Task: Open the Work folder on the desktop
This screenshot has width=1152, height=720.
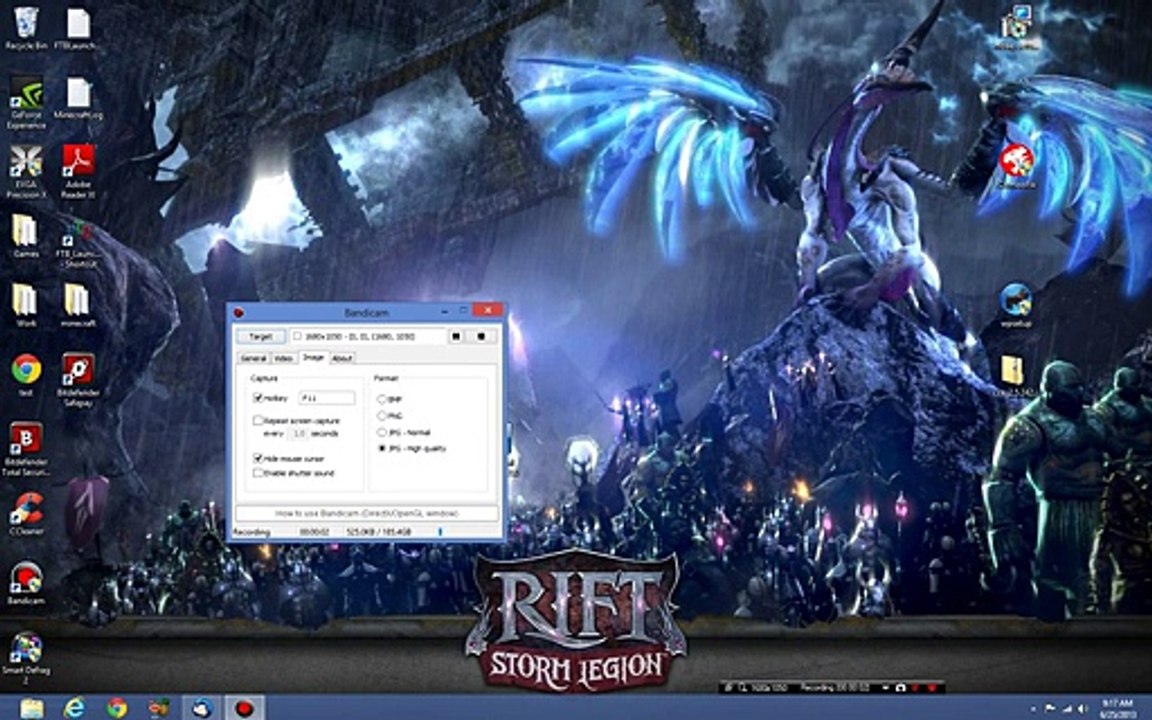Action: (x=26, y=304)
